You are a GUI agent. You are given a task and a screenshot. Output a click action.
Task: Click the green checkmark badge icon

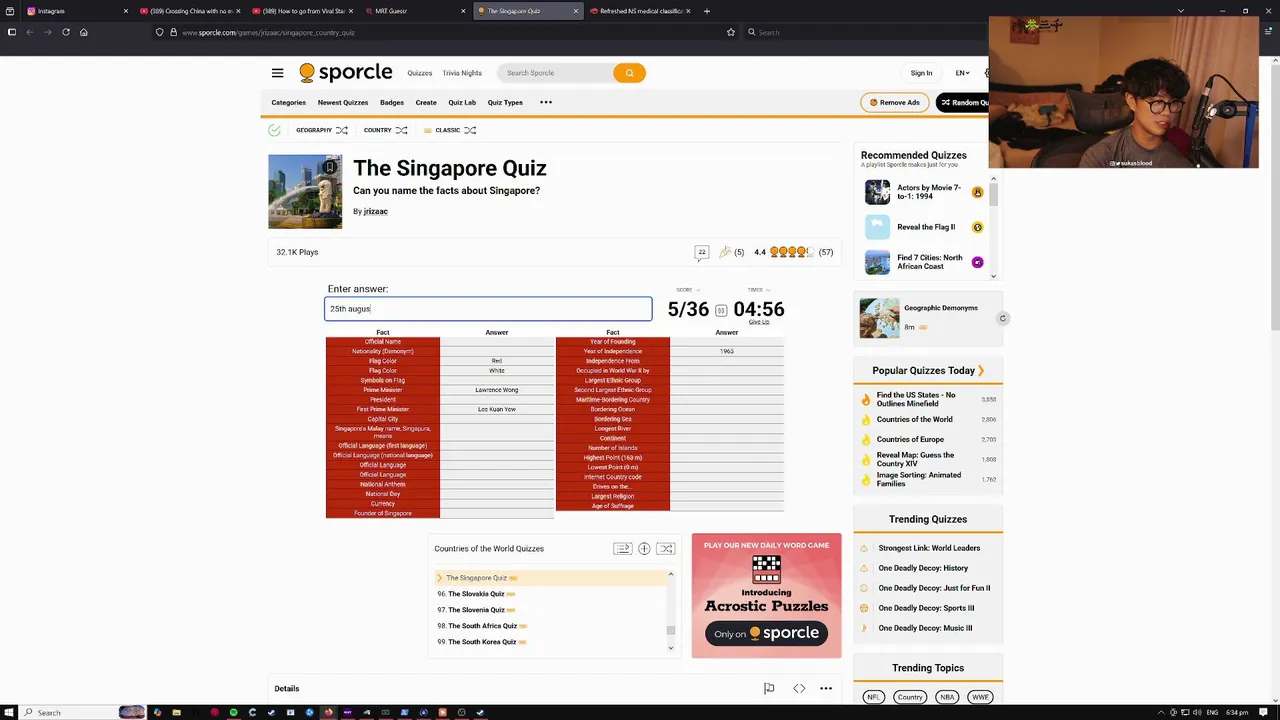(x=274, y=130)
